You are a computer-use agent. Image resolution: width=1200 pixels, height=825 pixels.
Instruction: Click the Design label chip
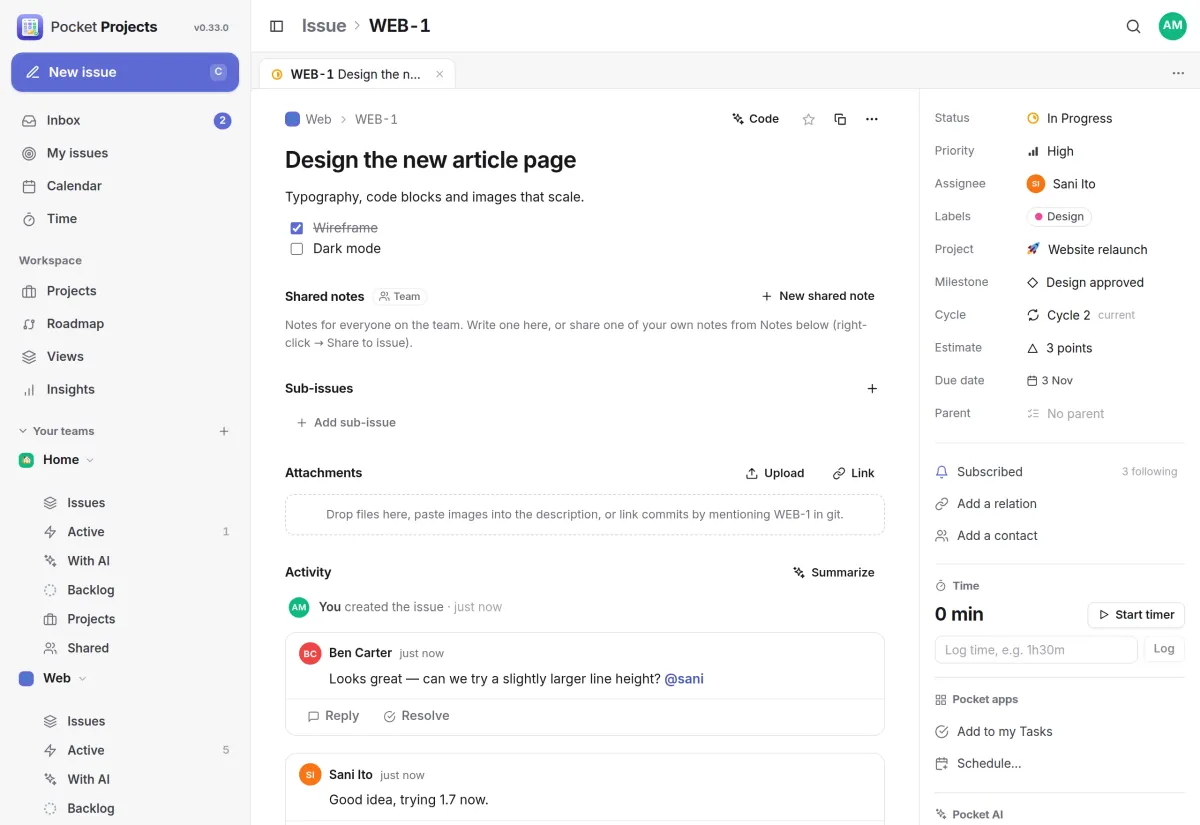point(1059,217)
